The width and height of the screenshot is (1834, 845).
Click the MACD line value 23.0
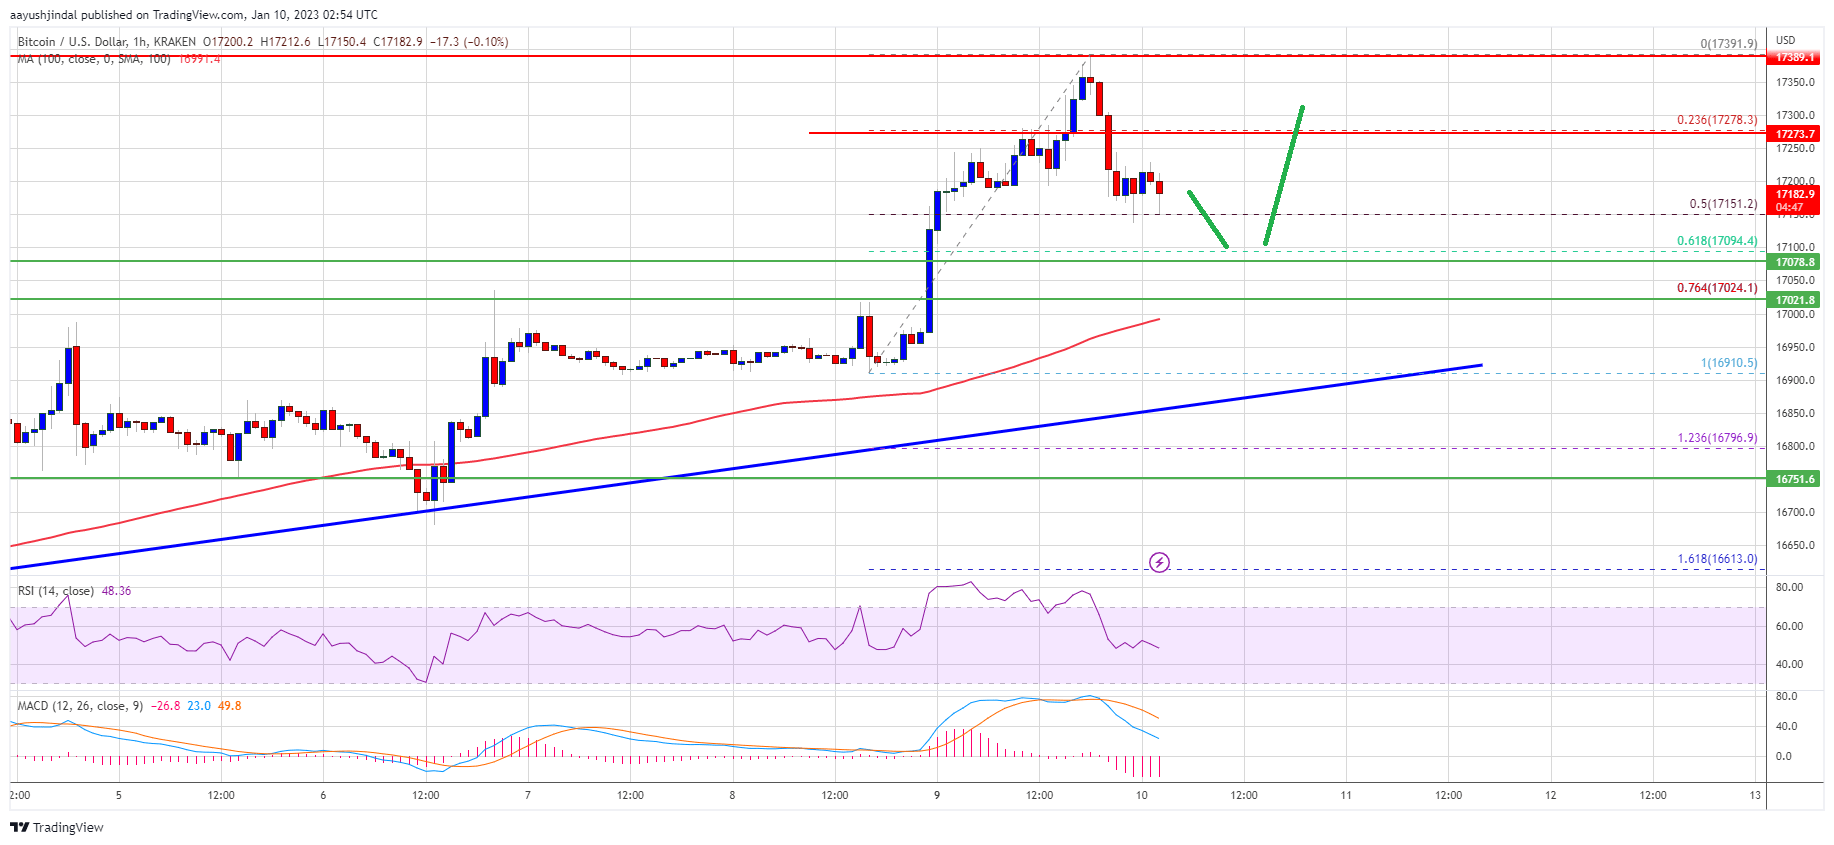click(199, 706)
